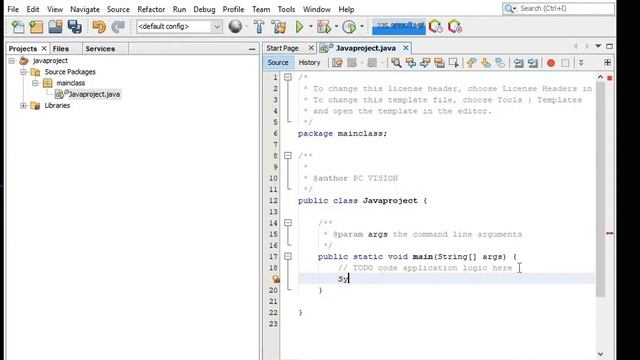Toggle Highlight Search in the editor toolbar
The image size is (640, 360).
pos(439,62)
